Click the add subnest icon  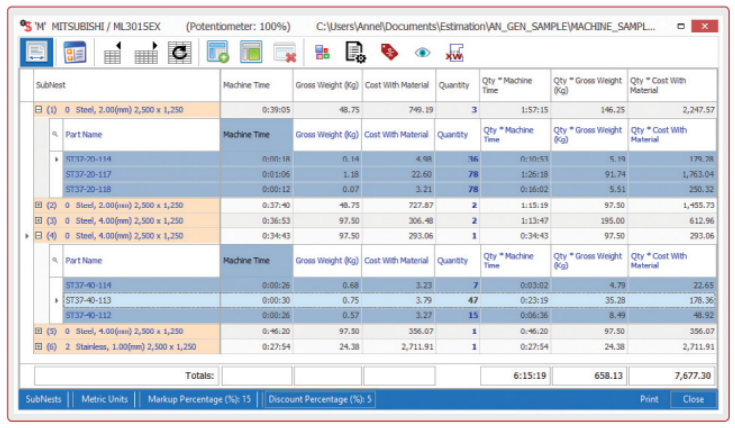coord(218,52)
